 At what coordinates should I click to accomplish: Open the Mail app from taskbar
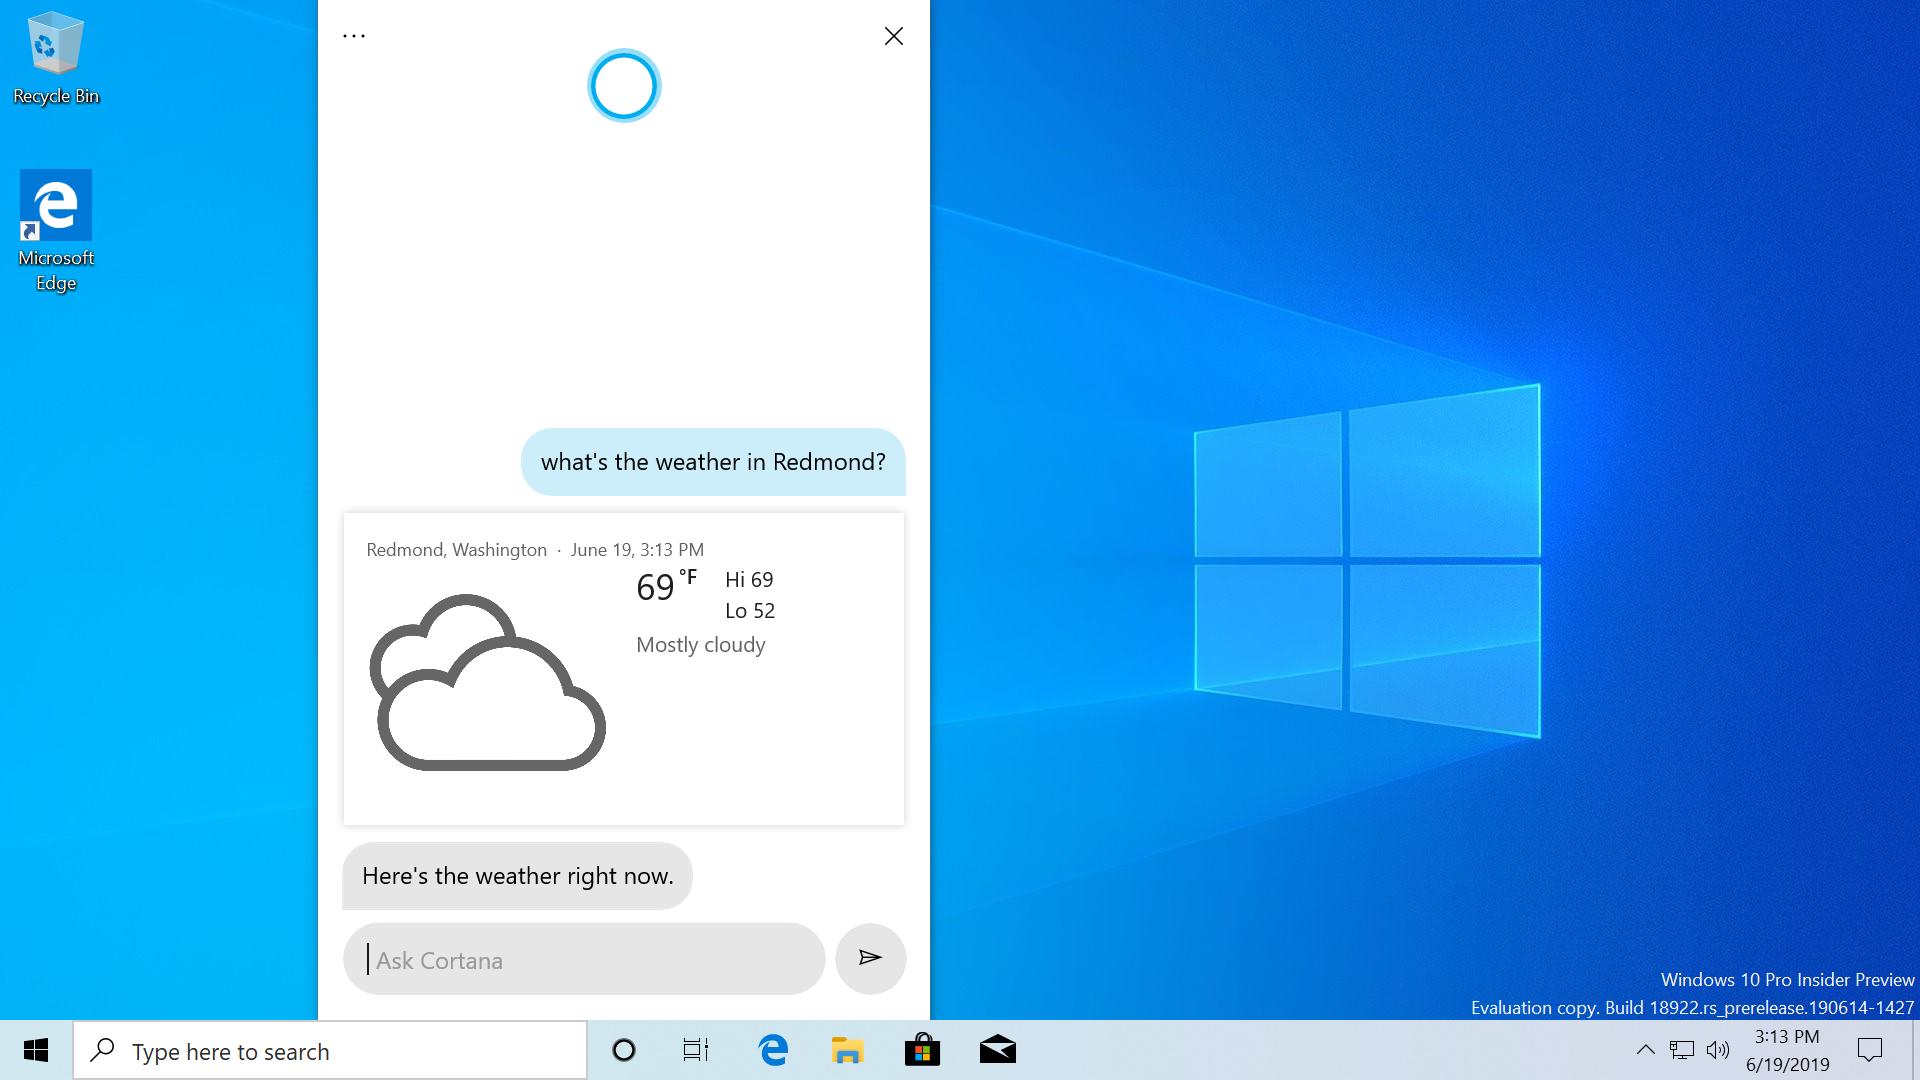(x=997, y=1050)
